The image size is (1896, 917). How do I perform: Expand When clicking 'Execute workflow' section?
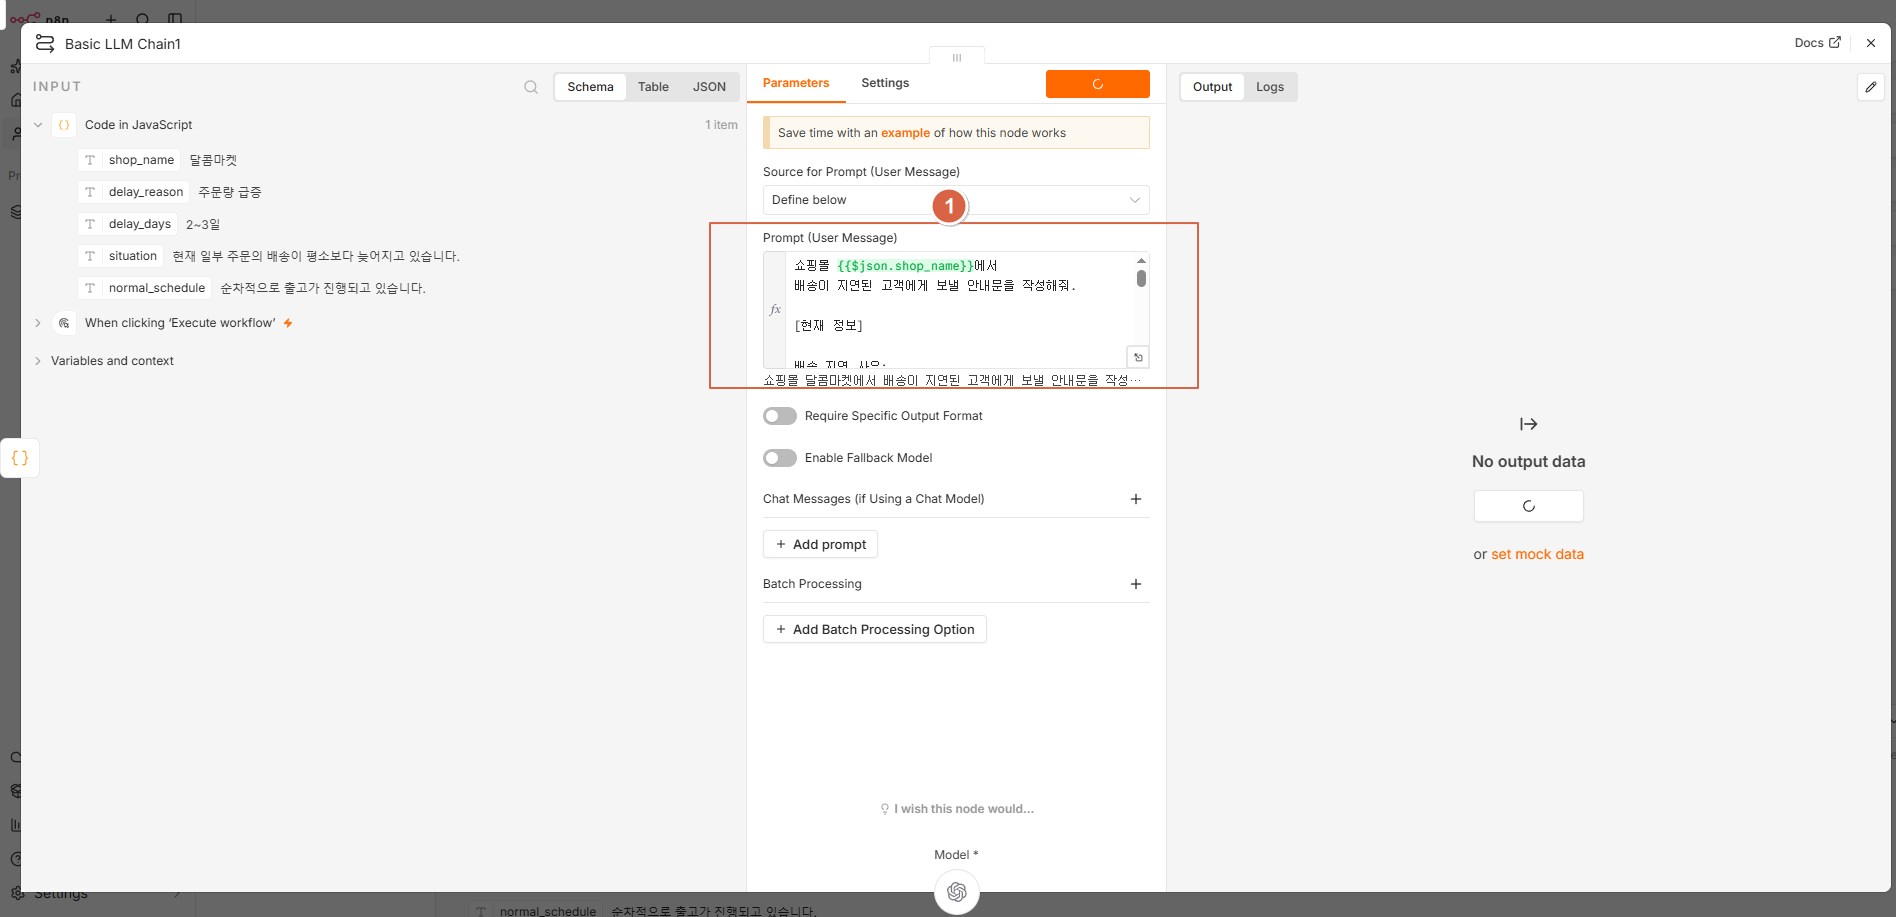click(x=38, y=323)
